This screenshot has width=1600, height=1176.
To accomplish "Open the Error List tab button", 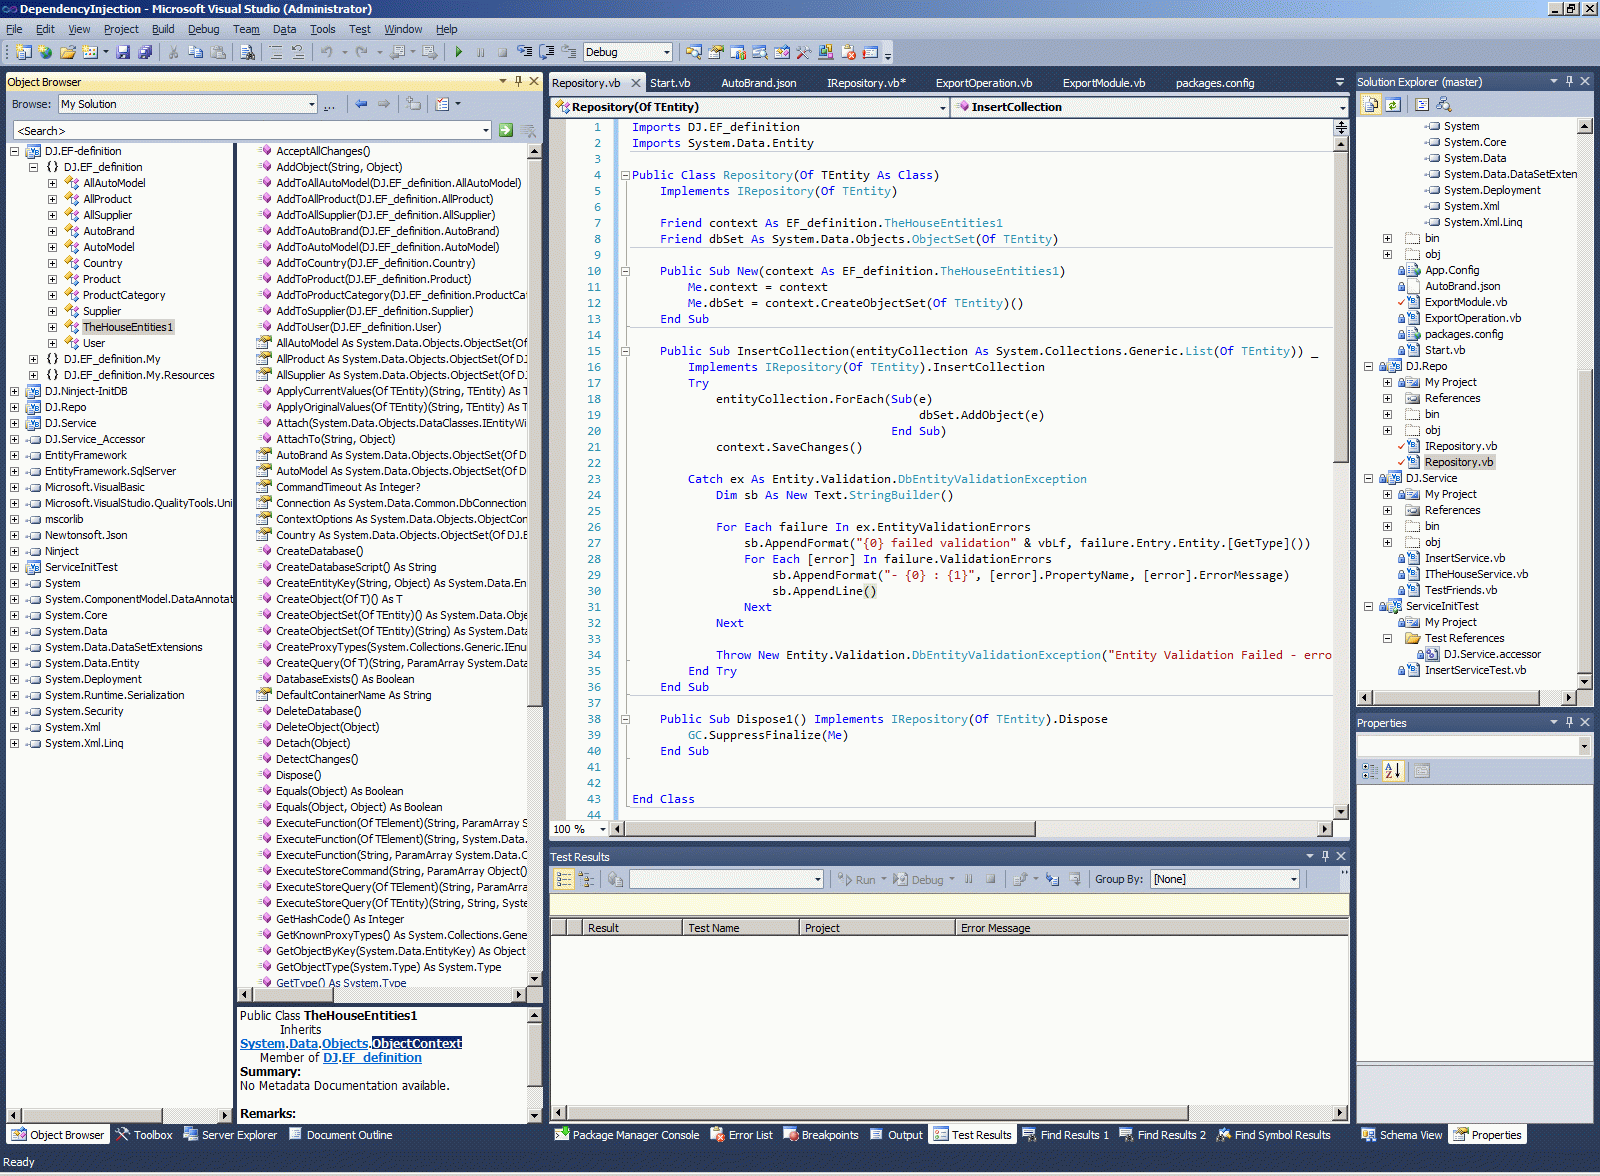I will tap(741, 1135).
